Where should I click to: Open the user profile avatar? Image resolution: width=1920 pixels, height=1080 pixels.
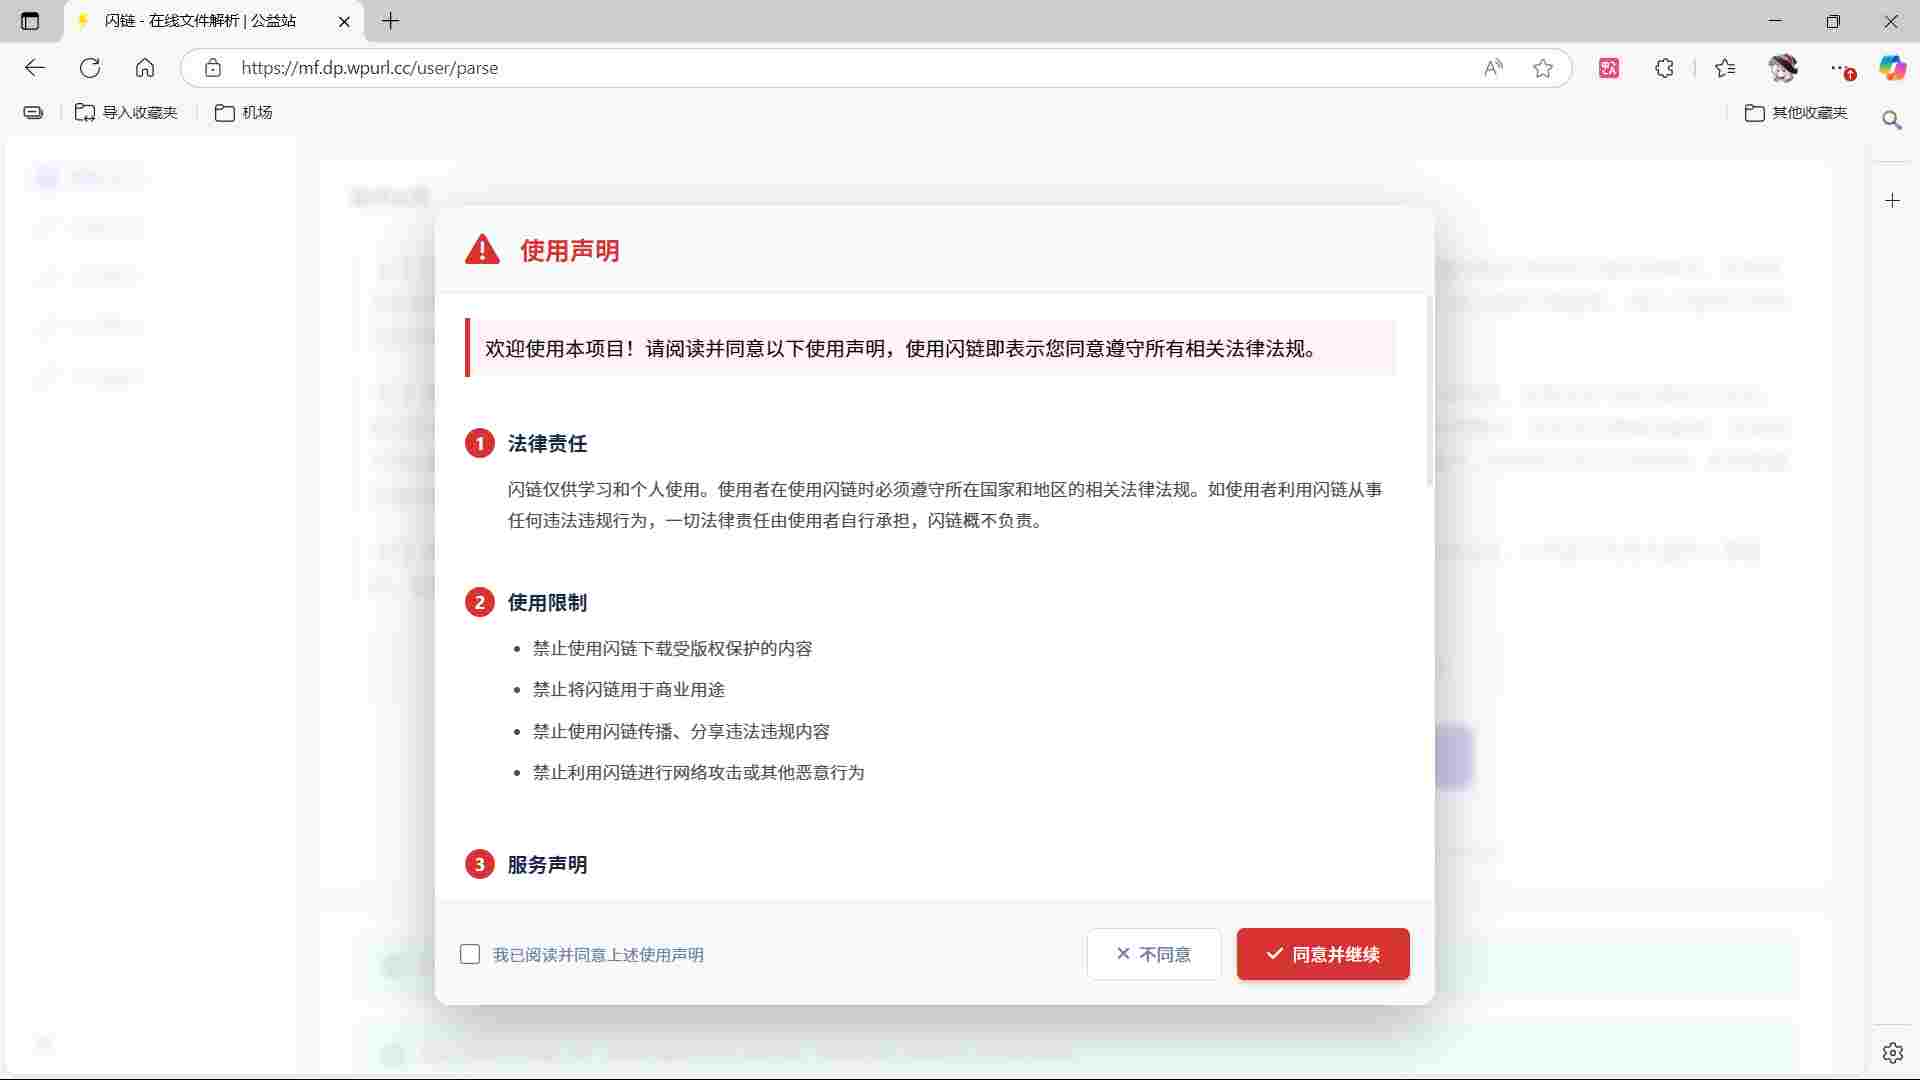1783,68
